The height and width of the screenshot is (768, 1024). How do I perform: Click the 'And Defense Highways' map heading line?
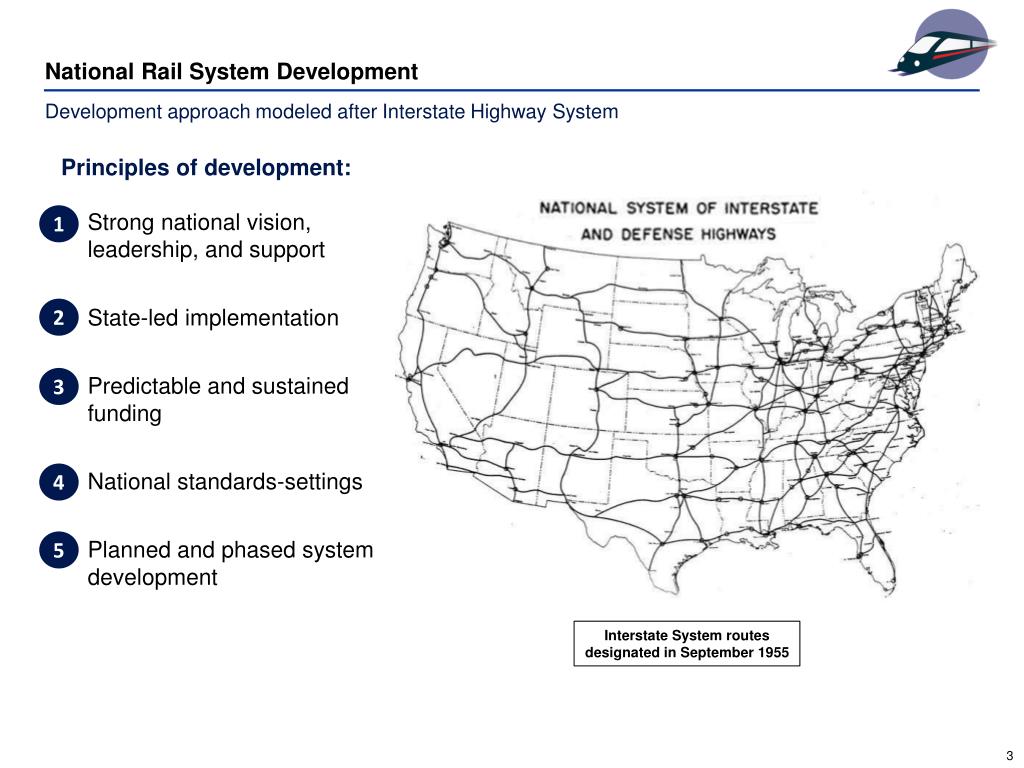pyautogui.click(x=679, y=234)
